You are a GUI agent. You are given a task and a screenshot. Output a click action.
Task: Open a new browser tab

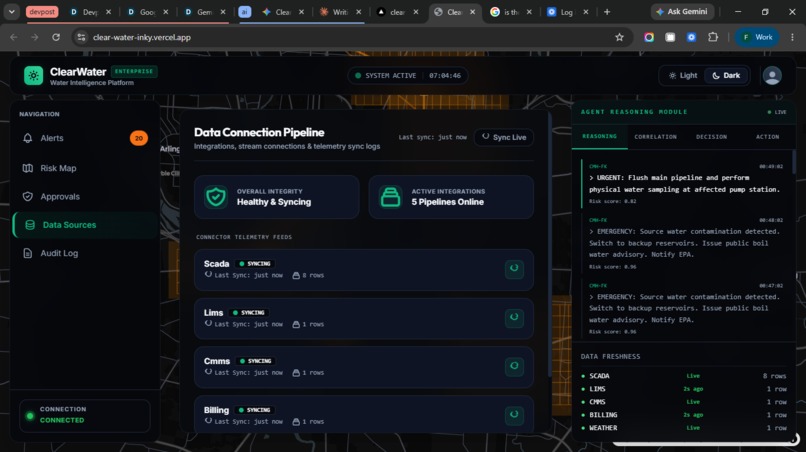pos(607,11)
